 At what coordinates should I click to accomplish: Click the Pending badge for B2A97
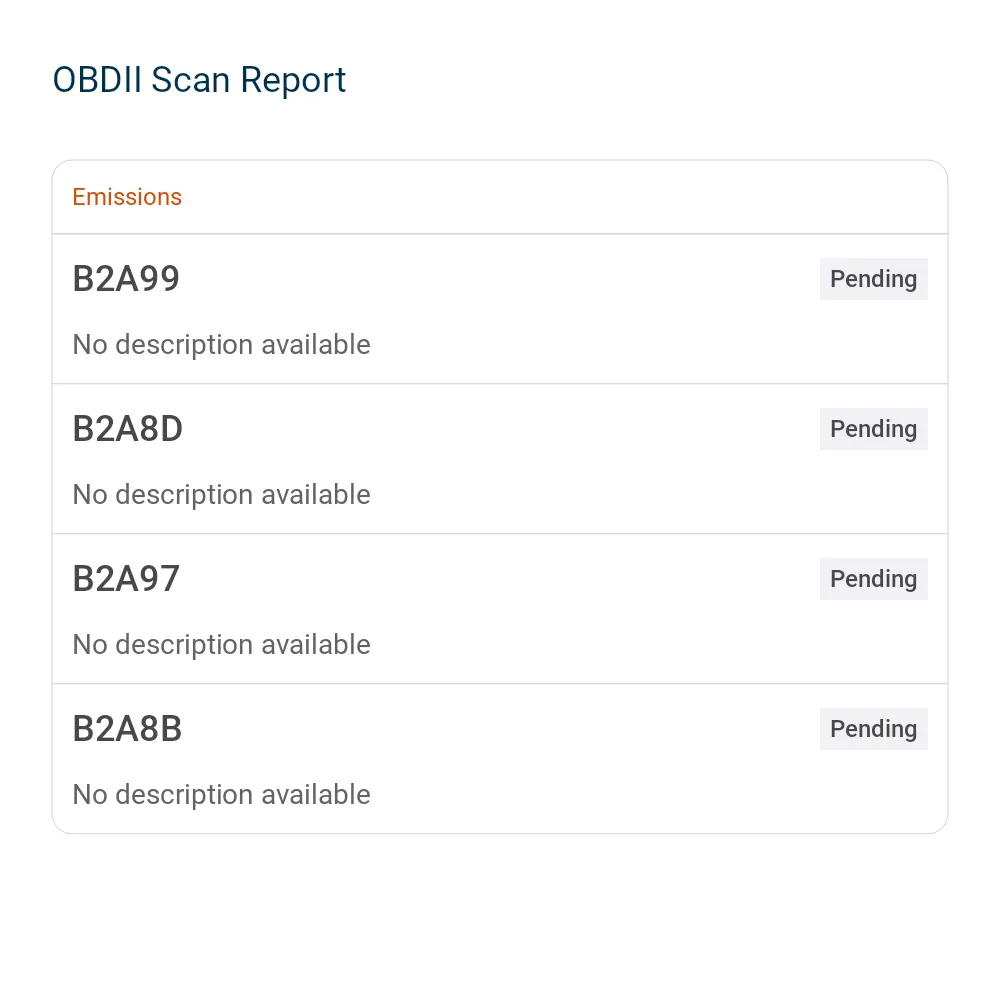tap(873, 578)
